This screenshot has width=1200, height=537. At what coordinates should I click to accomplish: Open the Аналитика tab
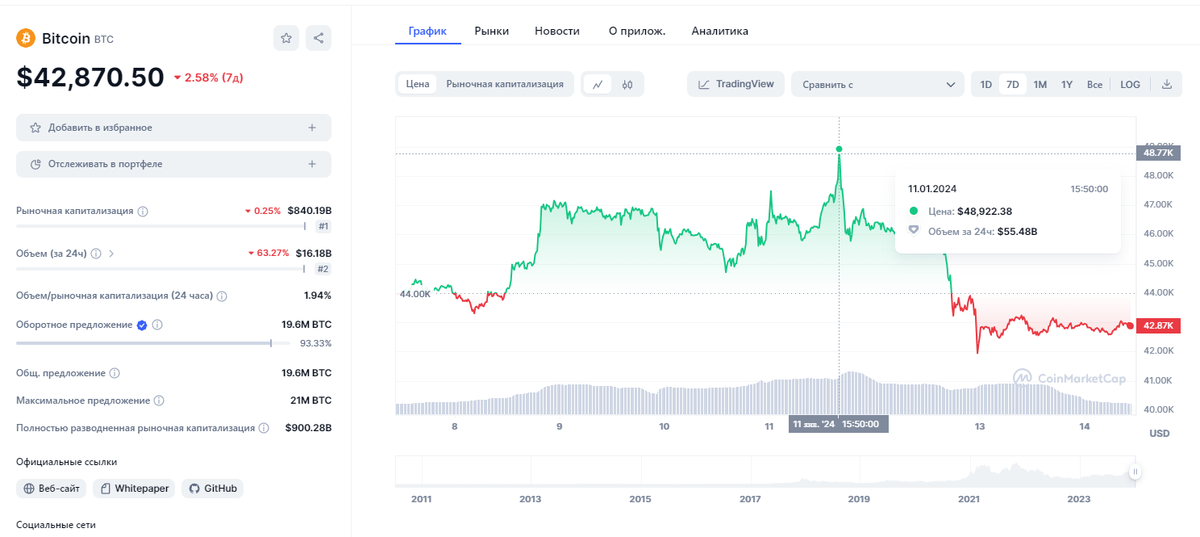(720, 31)
